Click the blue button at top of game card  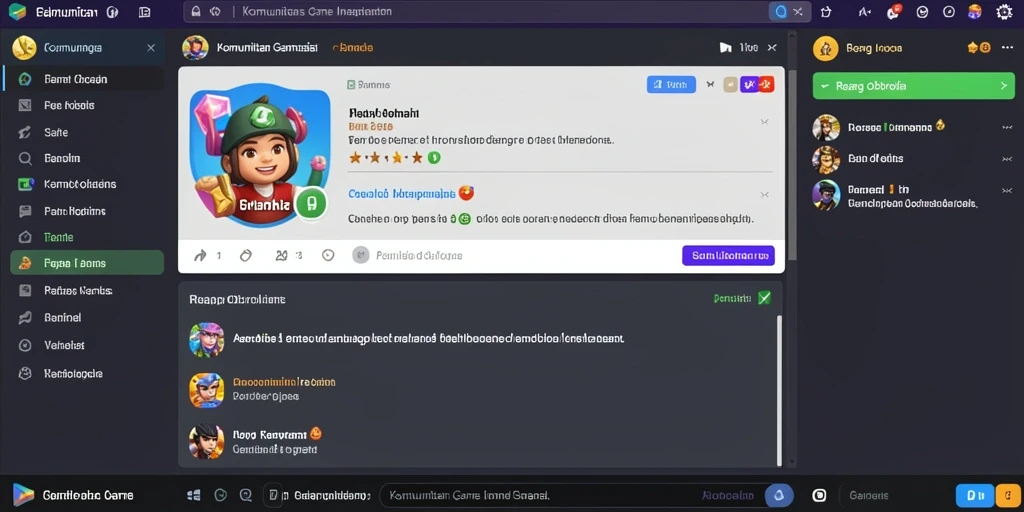click(671, 84)
